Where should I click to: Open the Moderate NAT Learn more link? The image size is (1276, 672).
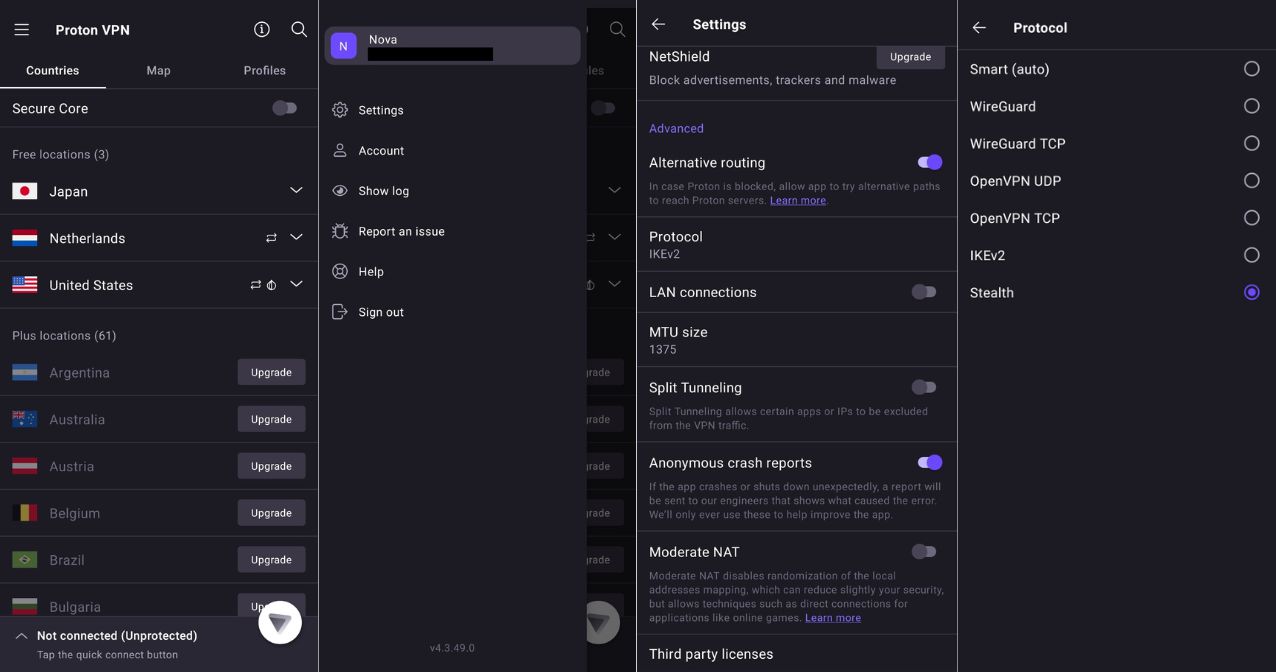pyautogui.click(x=833, y=617)
